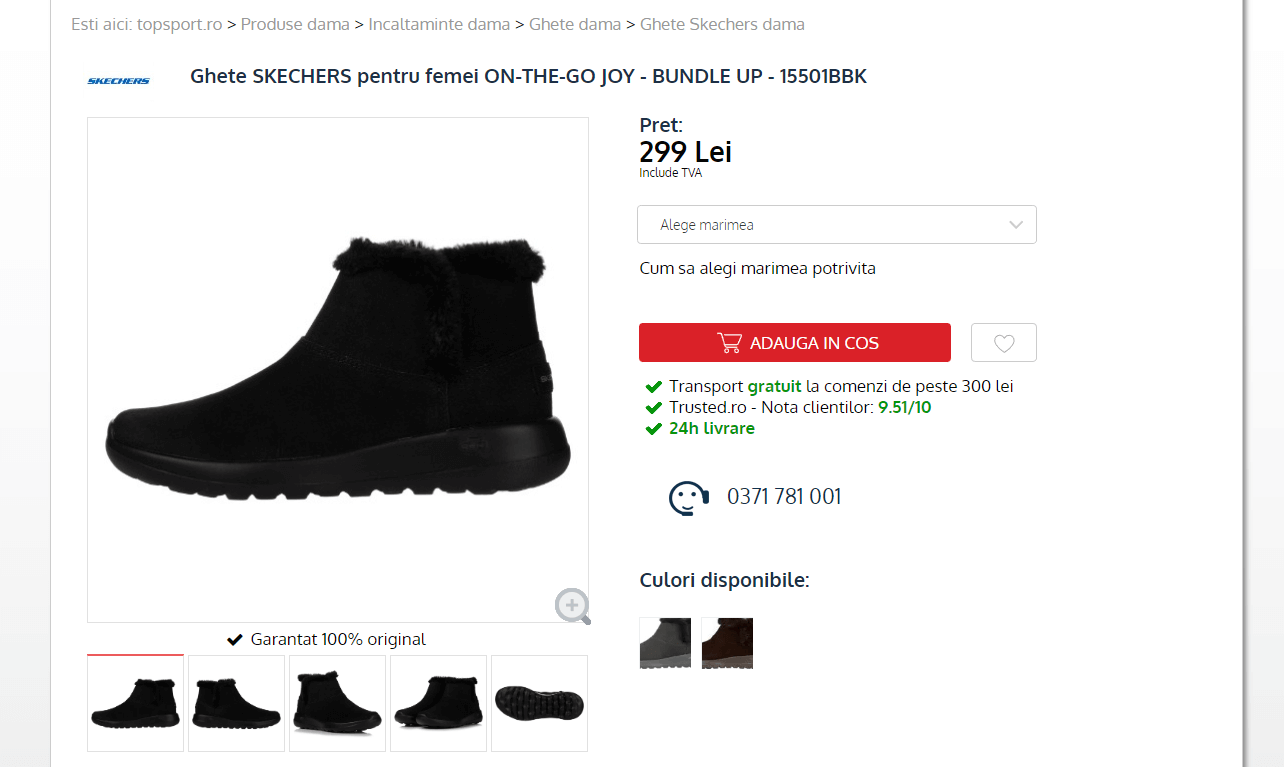This screenshot has width=1284, height=767.
Task: Click the Skechers brand logo
Action: coord(118,80)
